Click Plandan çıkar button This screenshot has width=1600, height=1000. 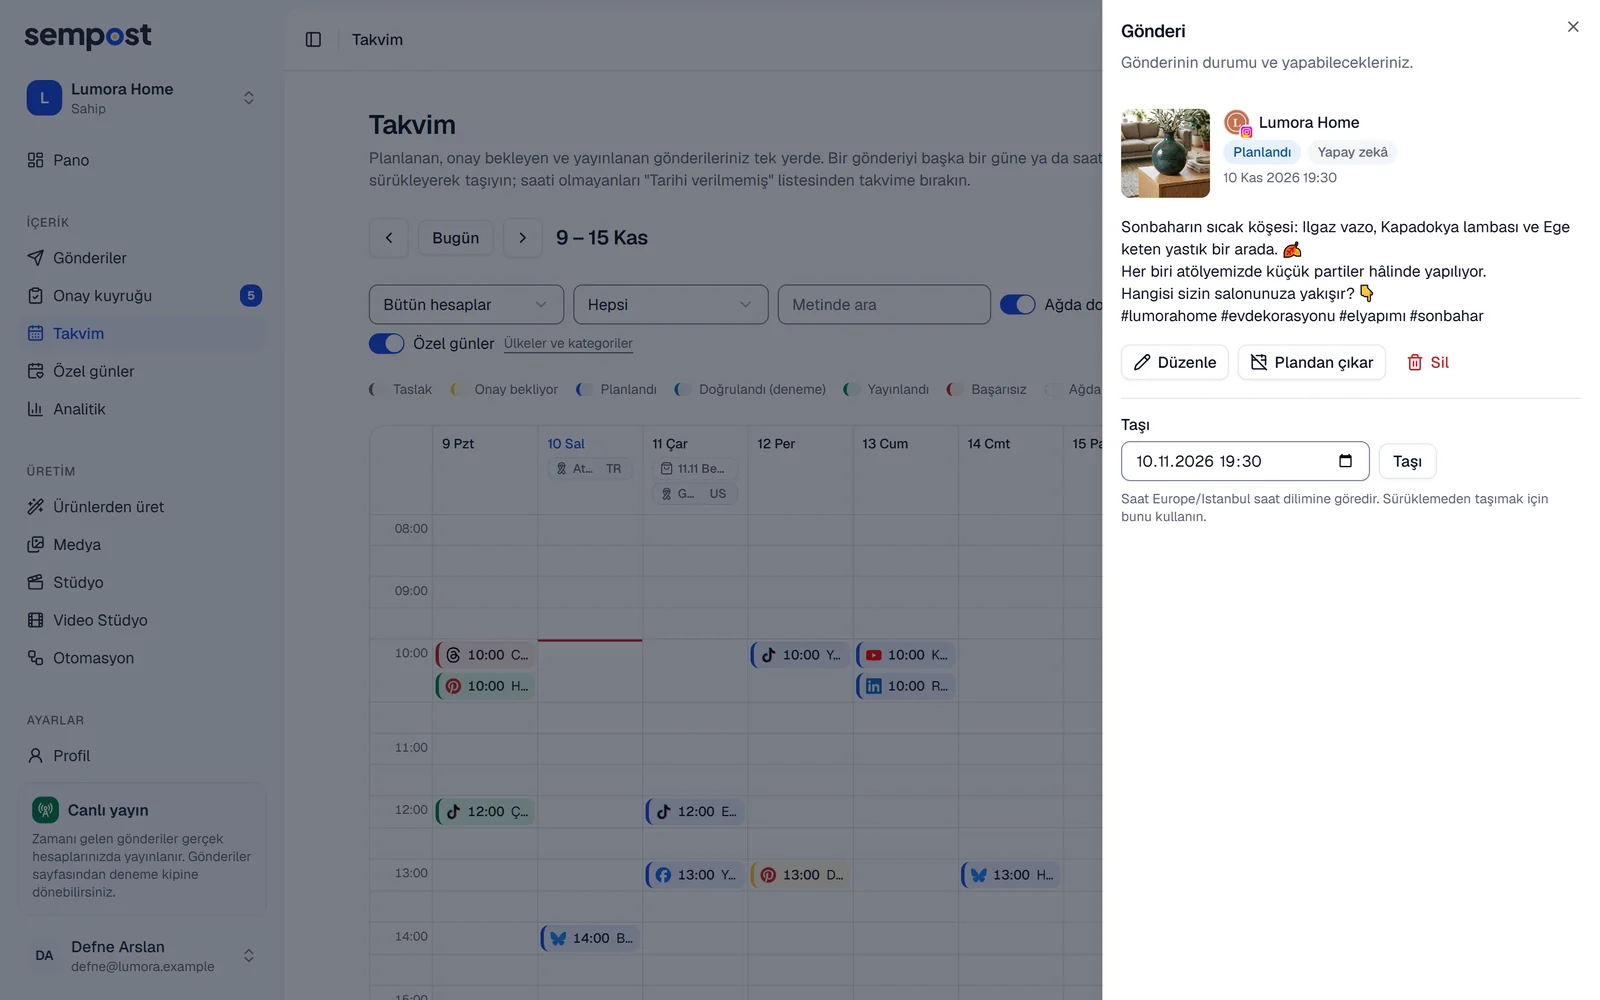pos(1312,362)
